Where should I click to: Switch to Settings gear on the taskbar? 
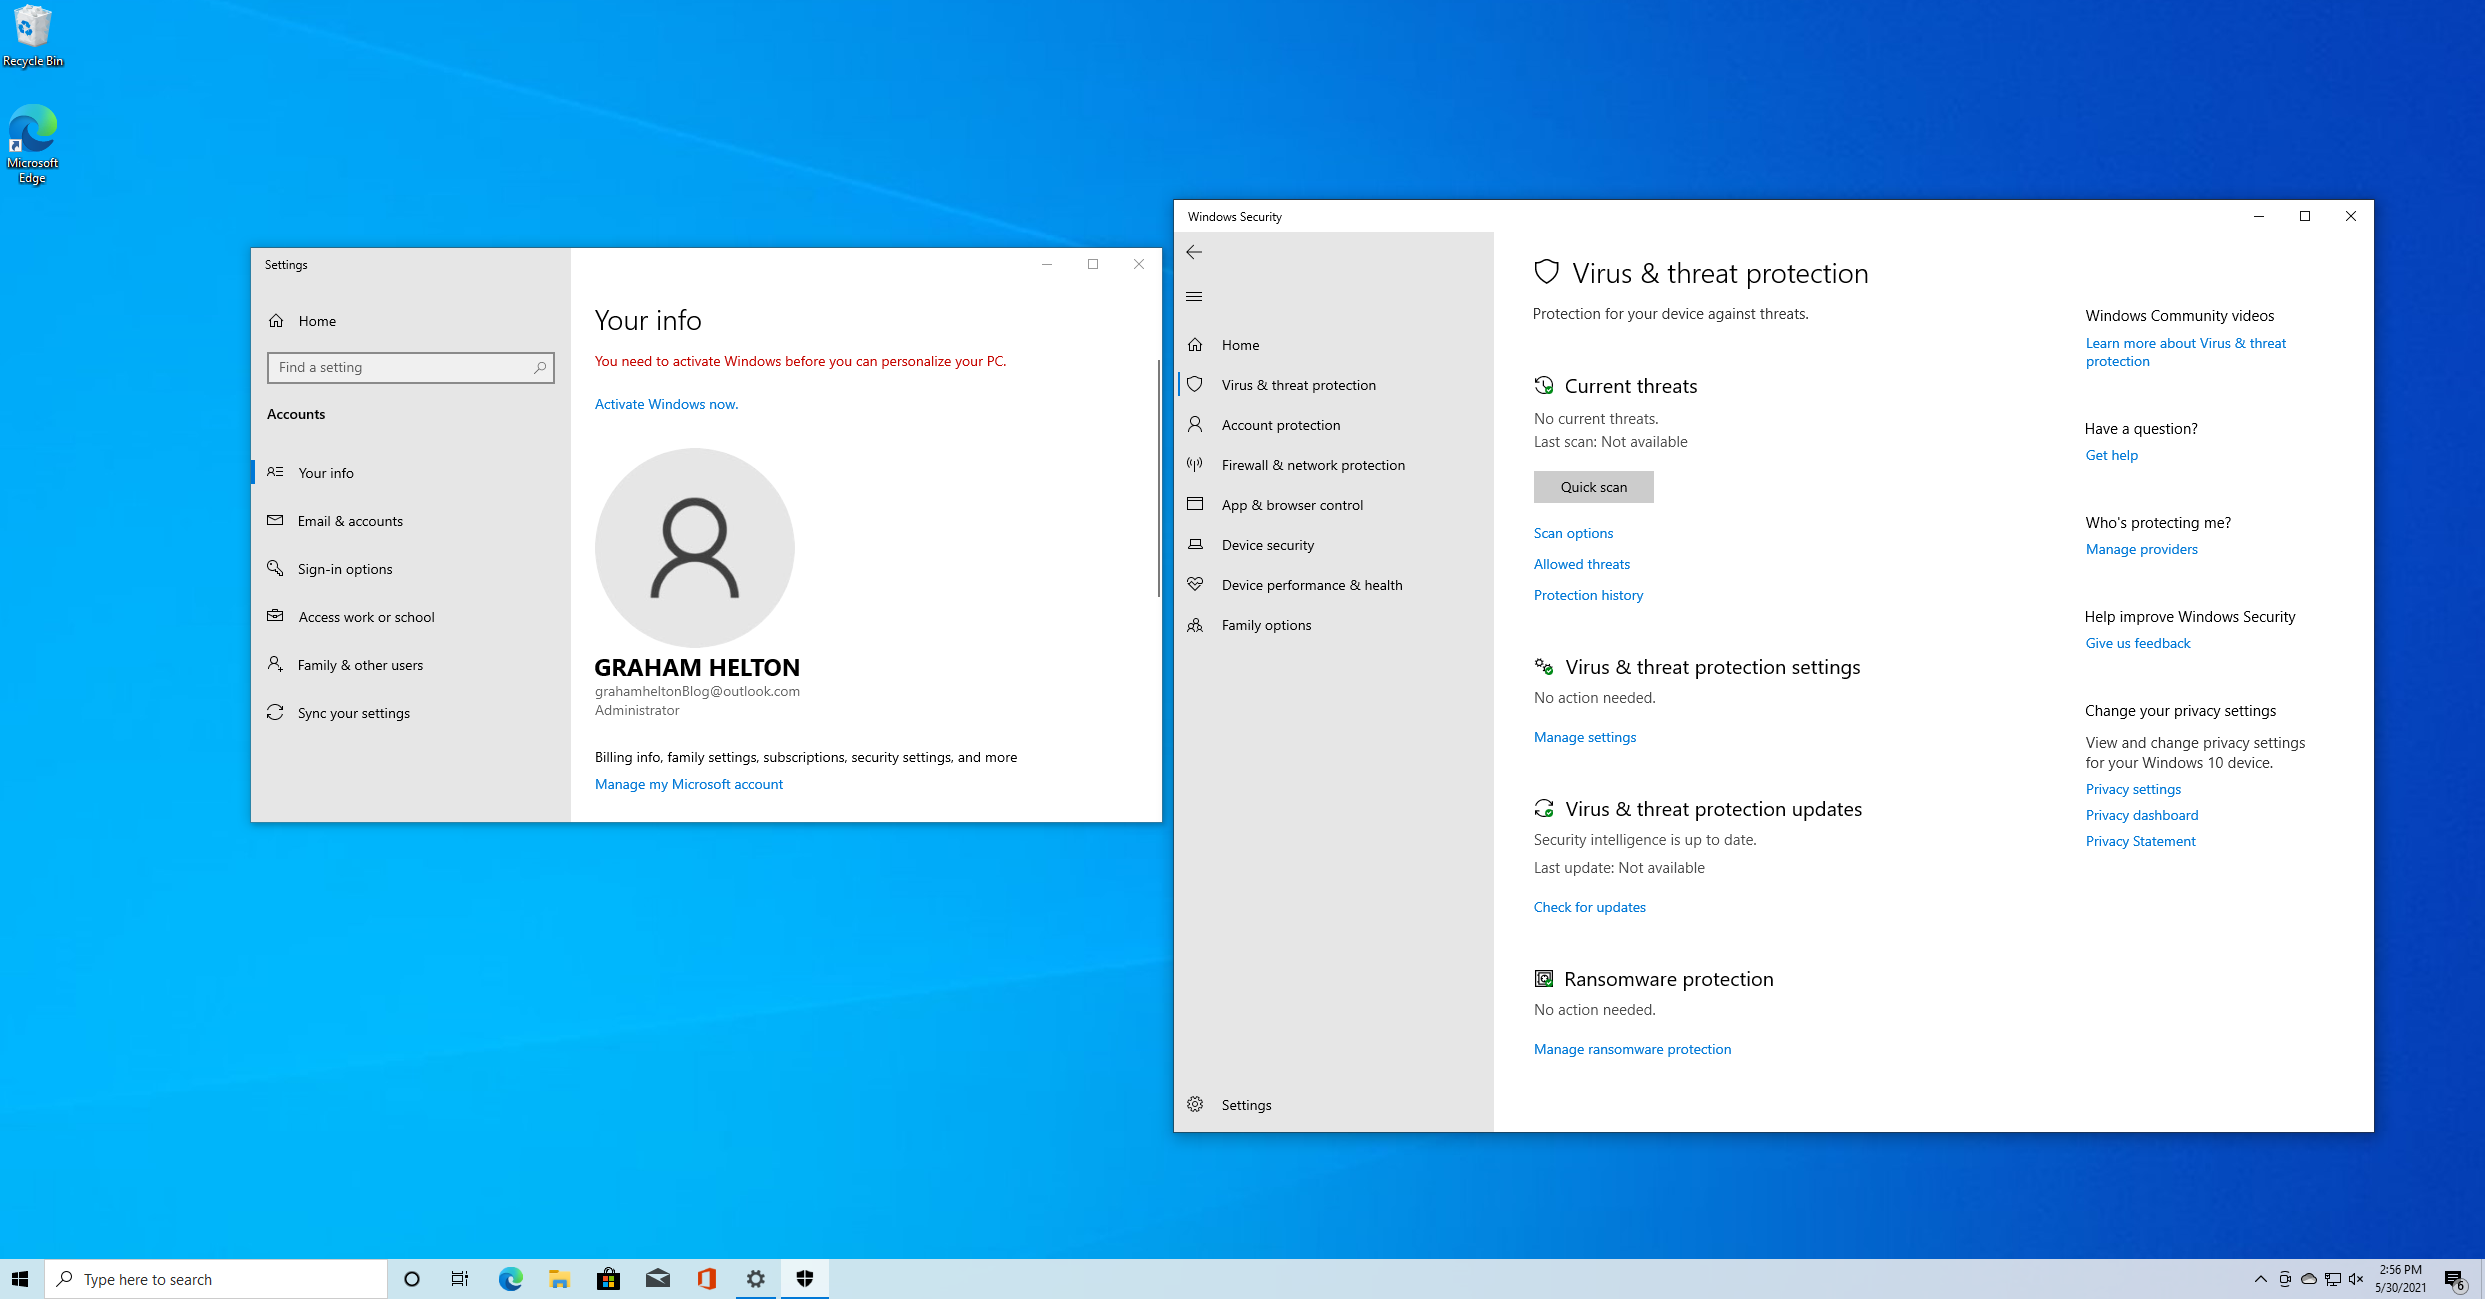[756, 1279]
